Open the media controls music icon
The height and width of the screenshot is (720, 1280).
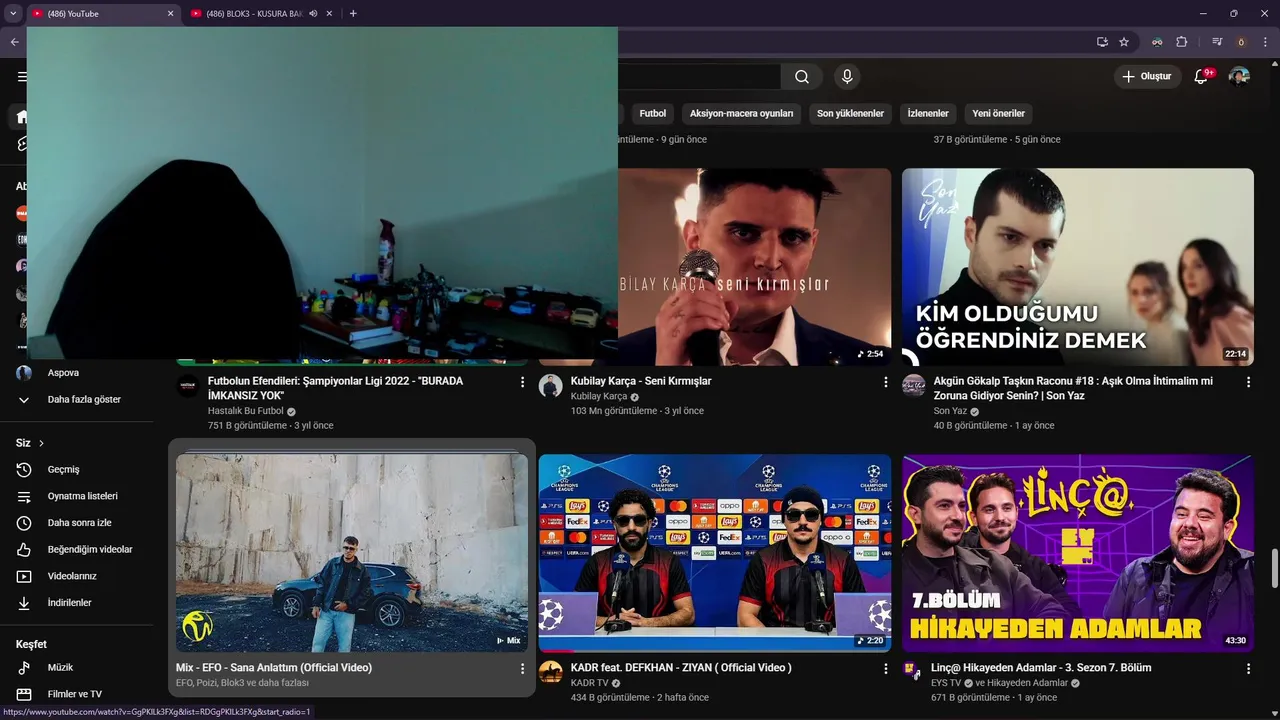[x=1217, y=42]
